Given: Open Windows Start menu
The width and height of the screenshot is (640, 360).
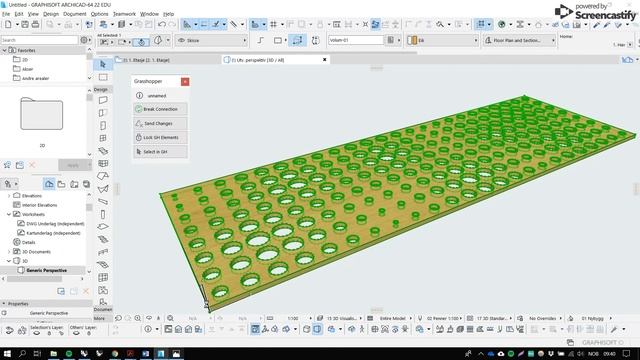Looking at the screenshot, I should click(x=7, y=353).
